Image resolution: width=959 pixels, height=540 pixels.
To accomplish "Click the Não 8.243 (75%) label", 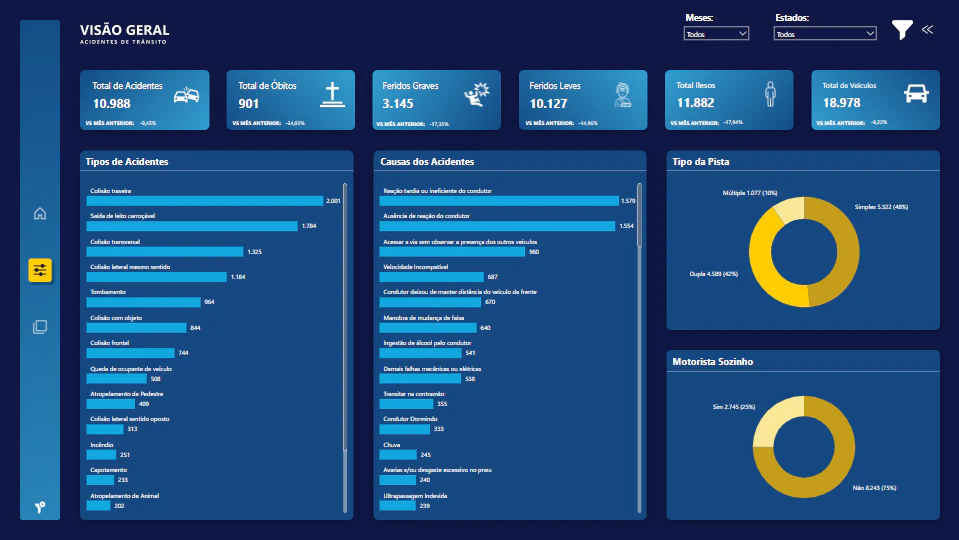I will [x=875, y=487].
